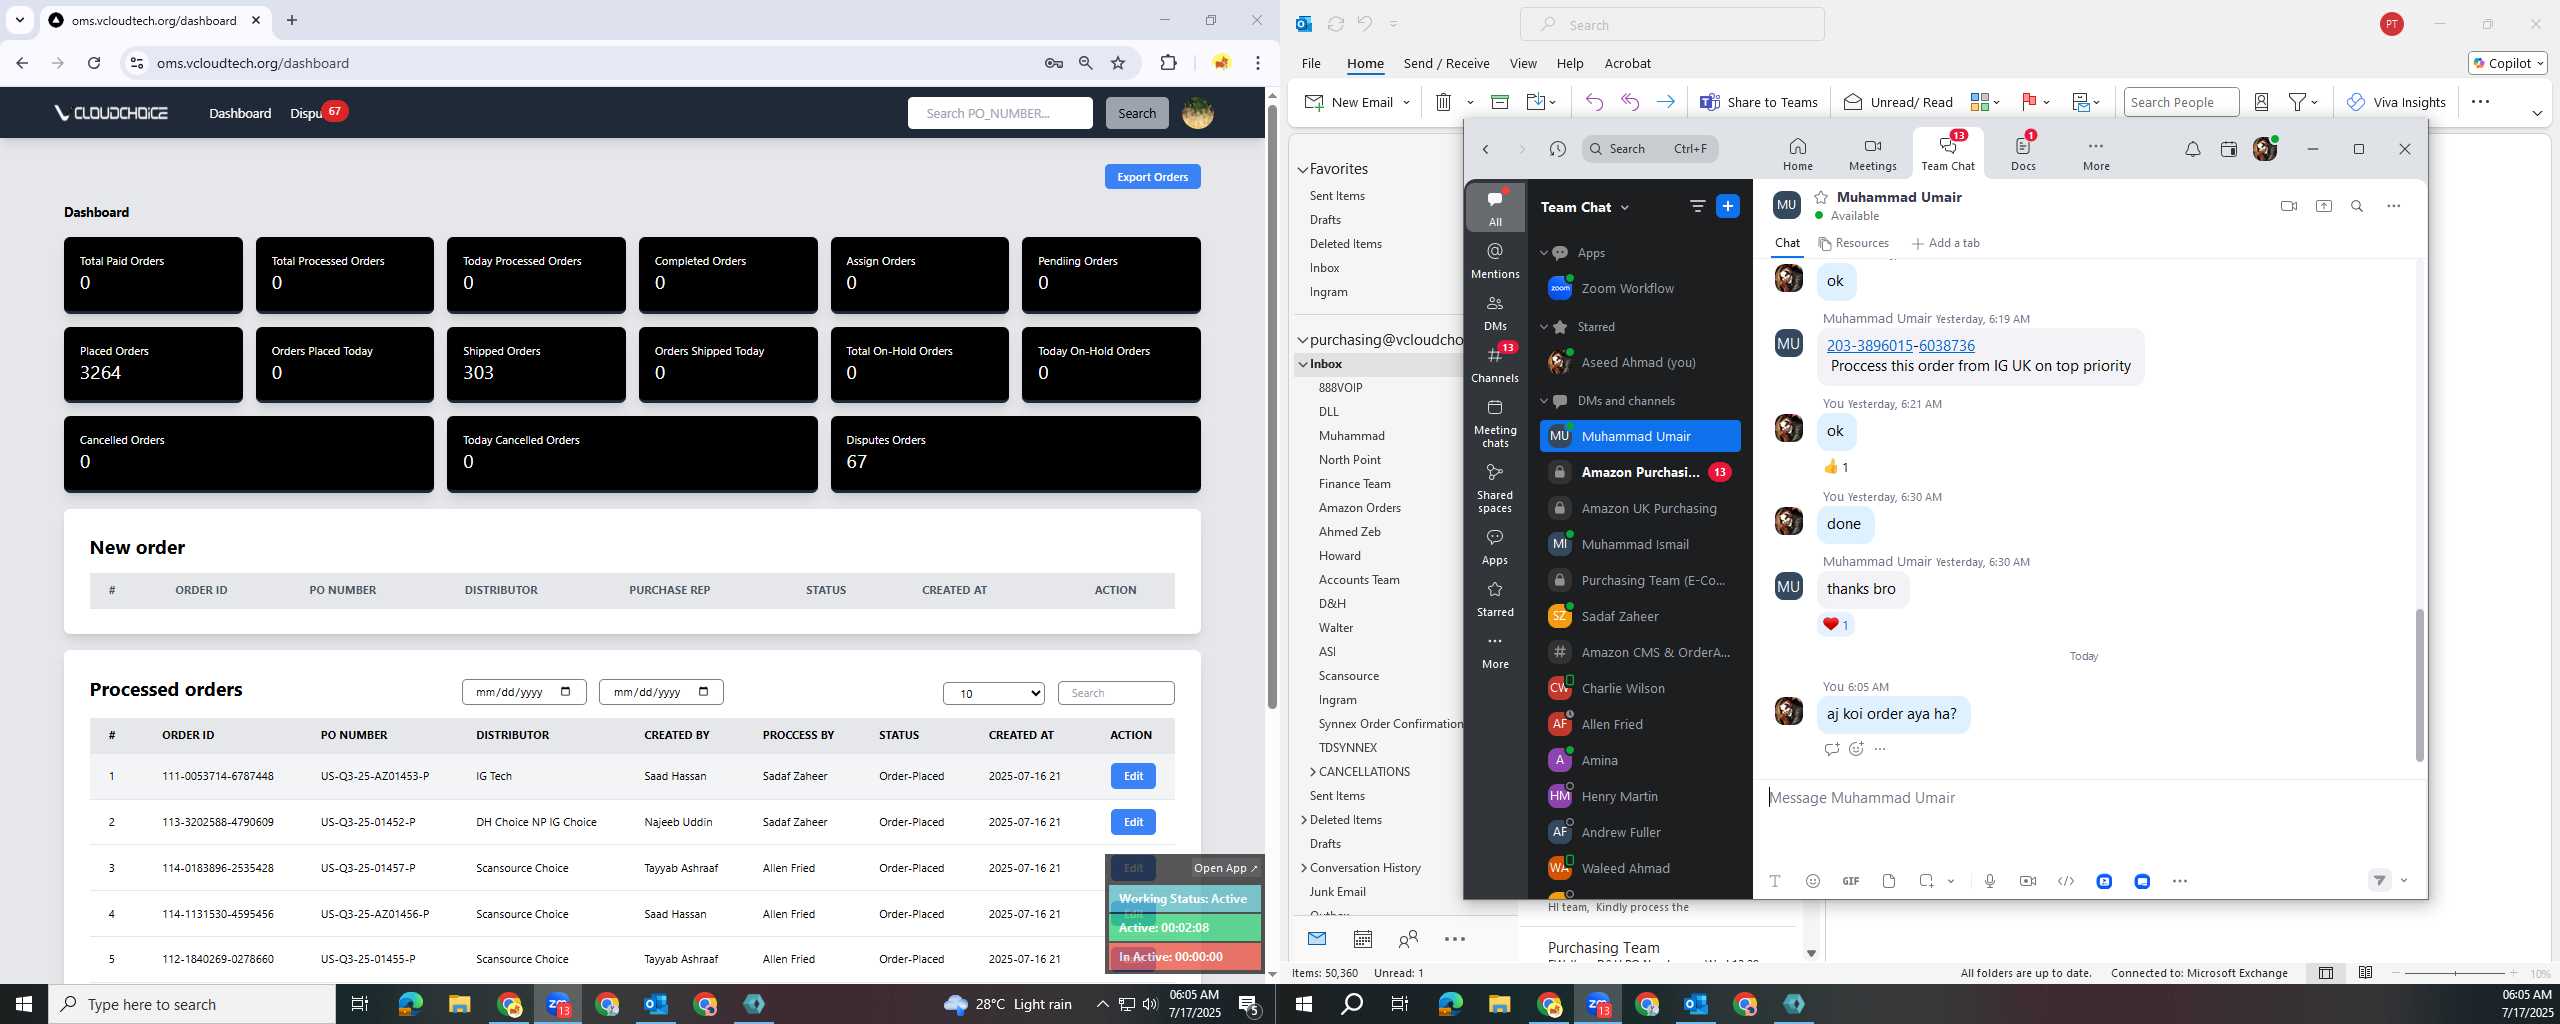
Task: Click Share to Teams in Outlook
Action: [x=1759, y=102]
